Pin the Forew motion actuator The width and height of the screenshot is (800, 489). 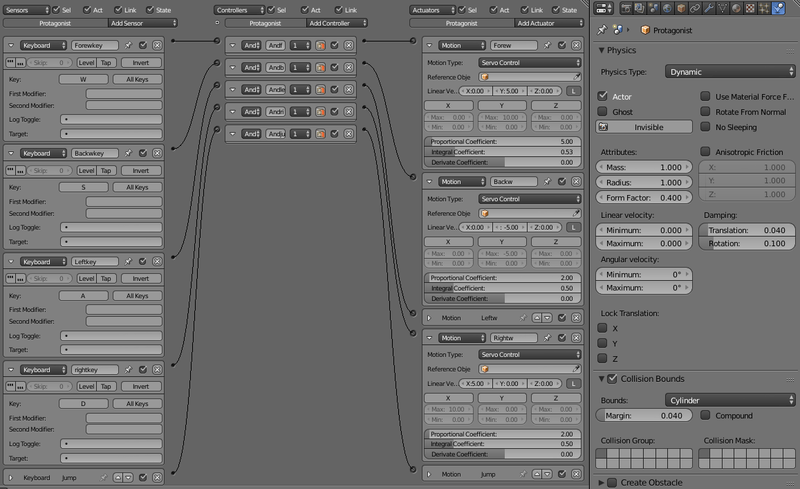pyautogui.click(x=547, y=45)
